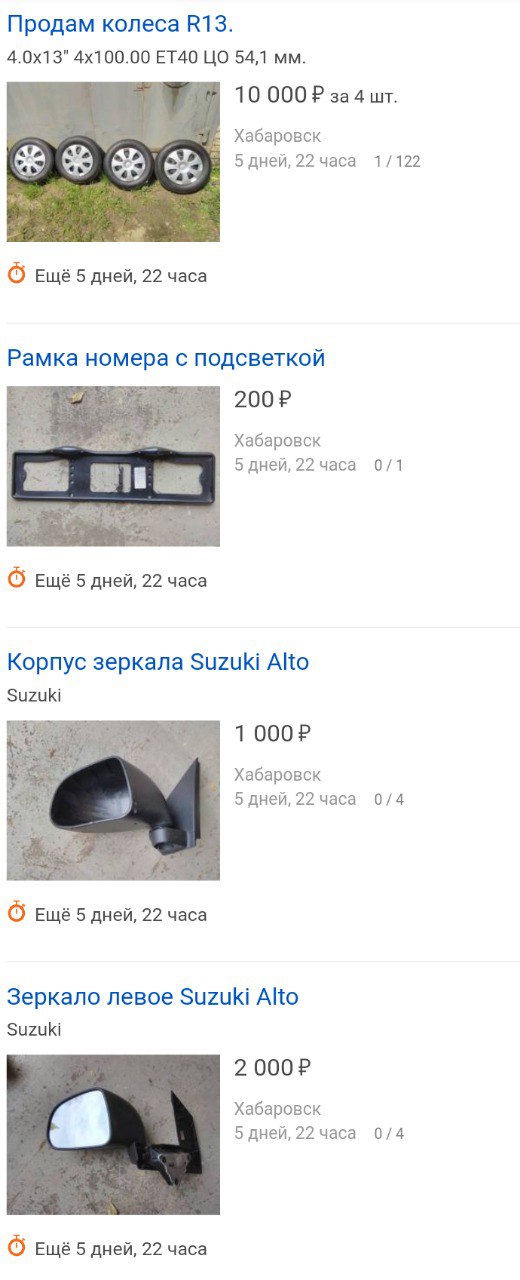Click the 1 / 122 views counter
This screenshot has height=1280, width=520.
coord(397,161)
